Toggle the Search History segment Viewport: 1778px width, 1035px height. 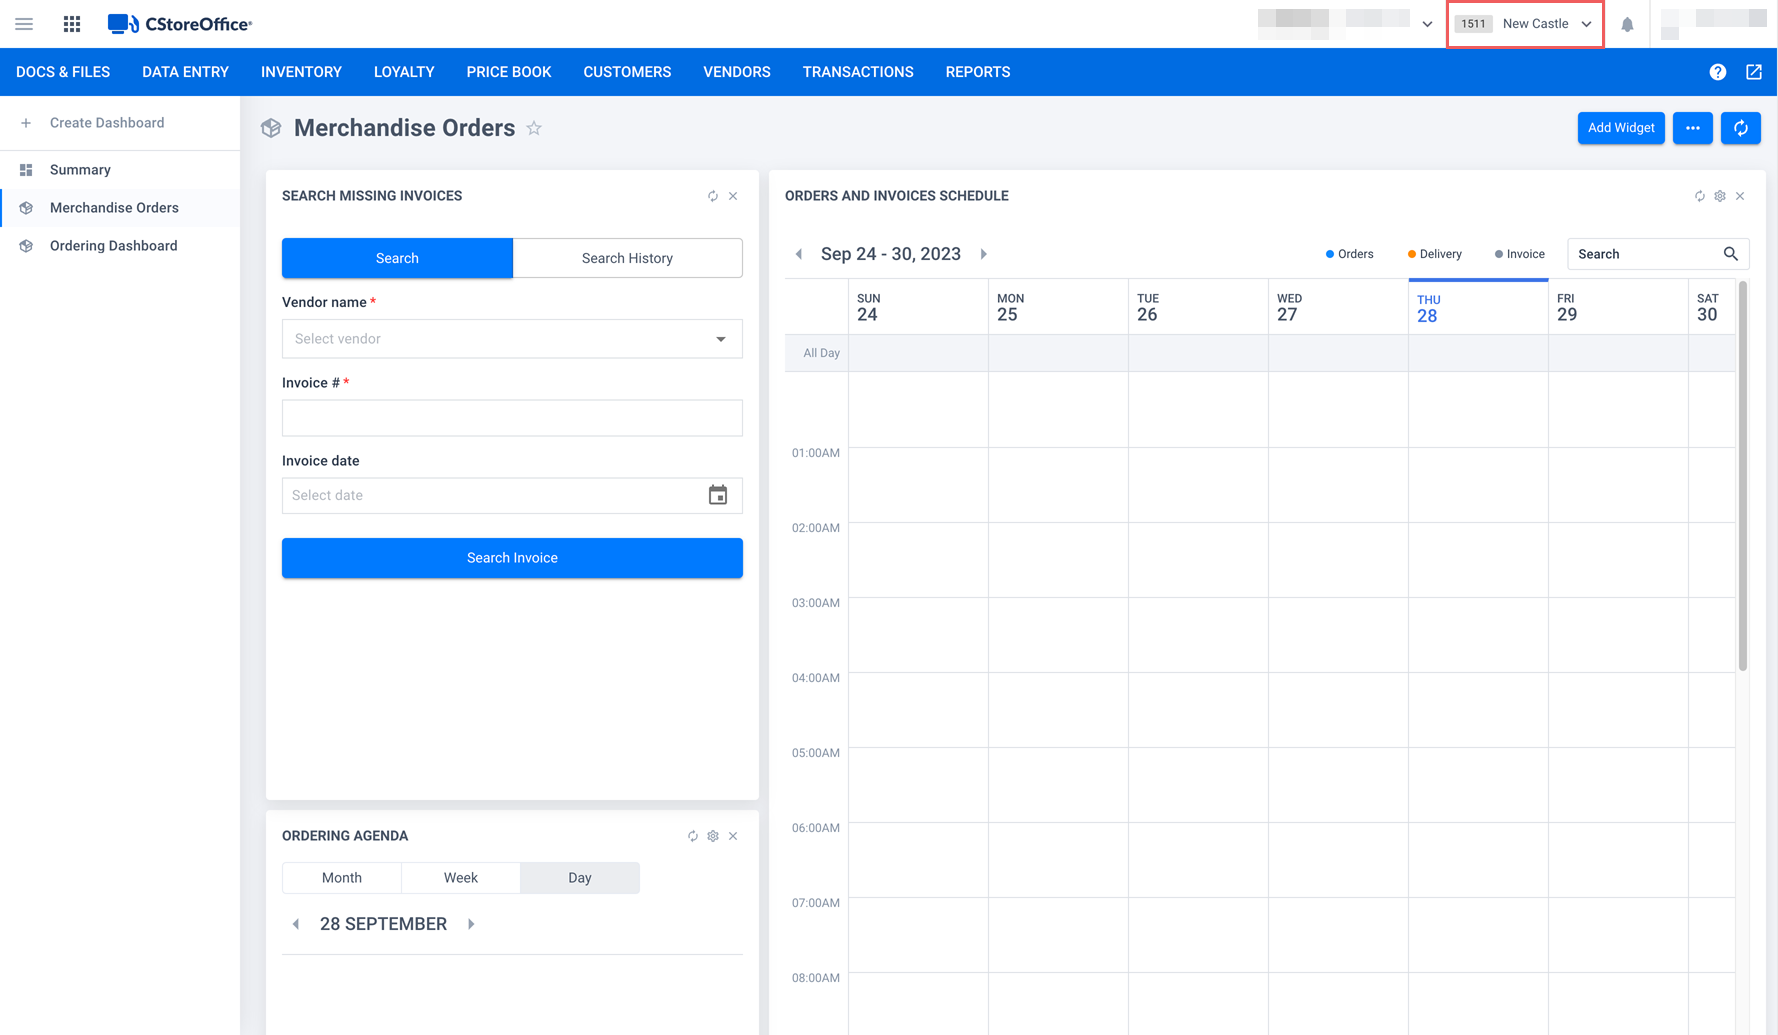pos(627,258)
